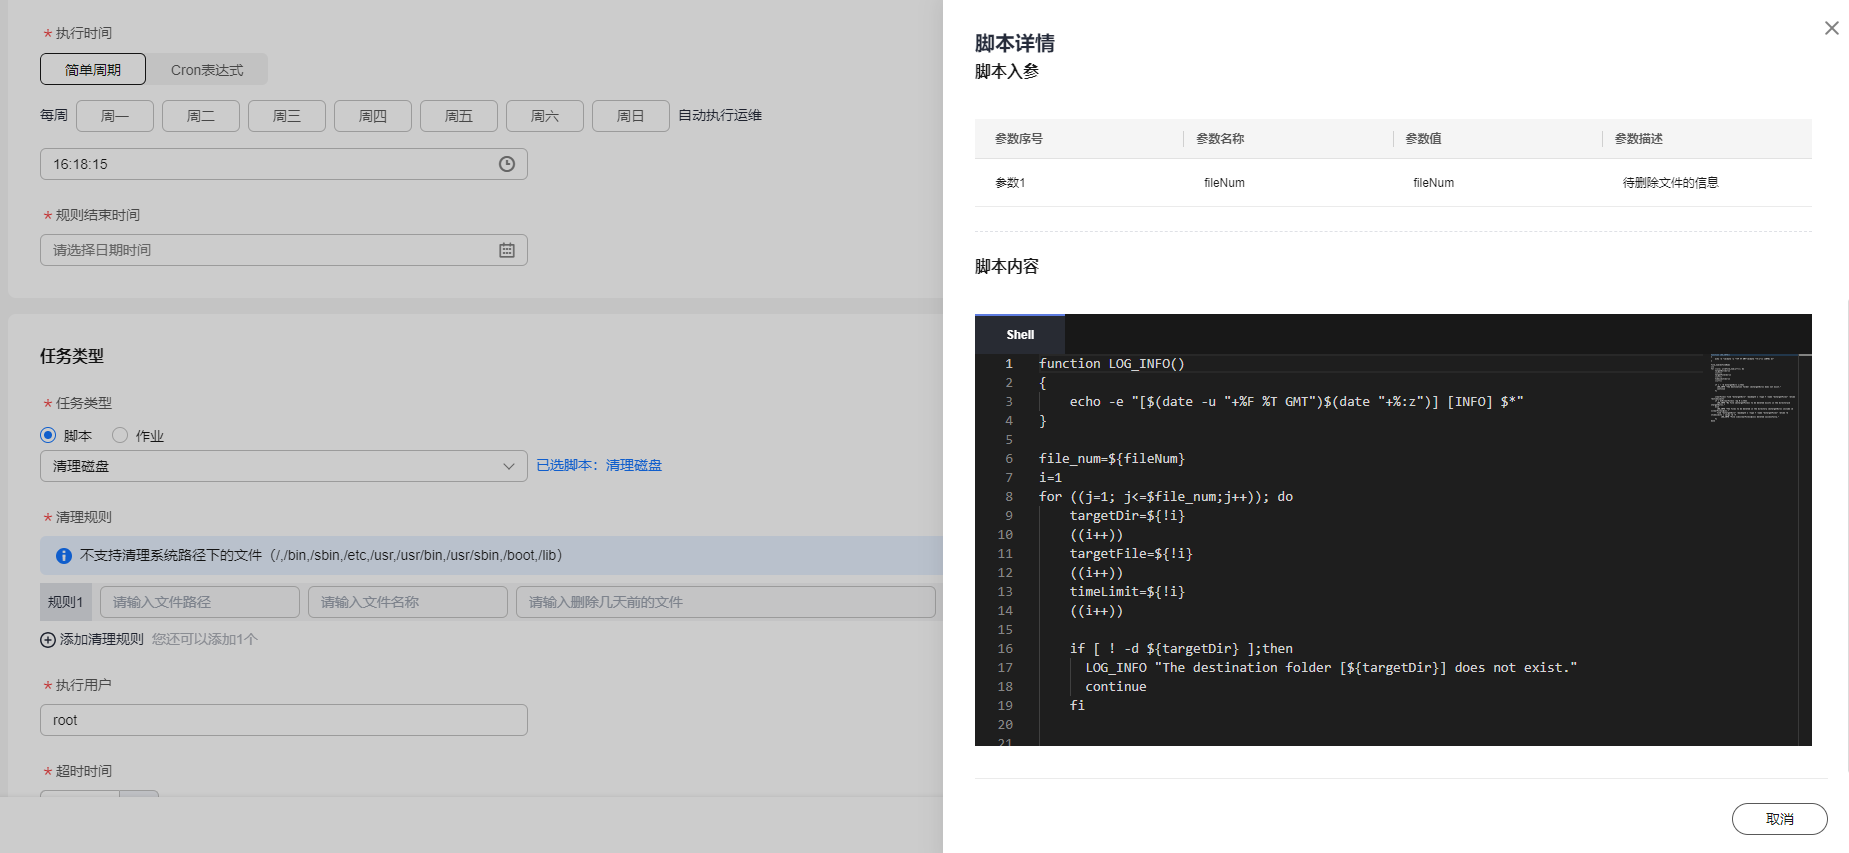Click the 执行用户 root input field
The width and height of the screenshot is (1849, 853).
point(284,720)
